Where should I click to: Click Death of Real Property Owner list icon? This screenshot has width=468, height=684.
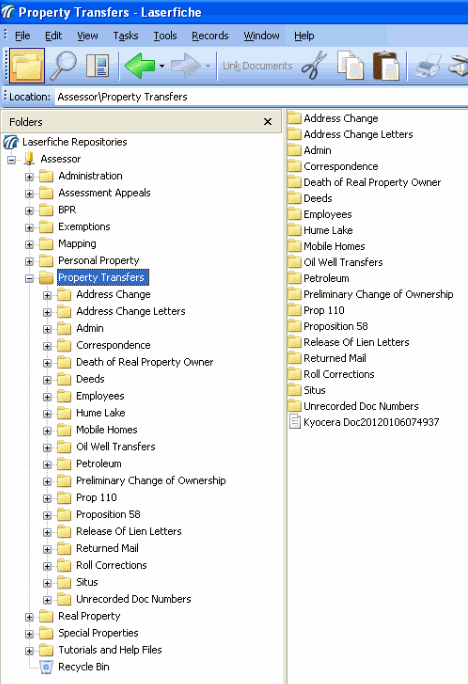pos(295,182)
